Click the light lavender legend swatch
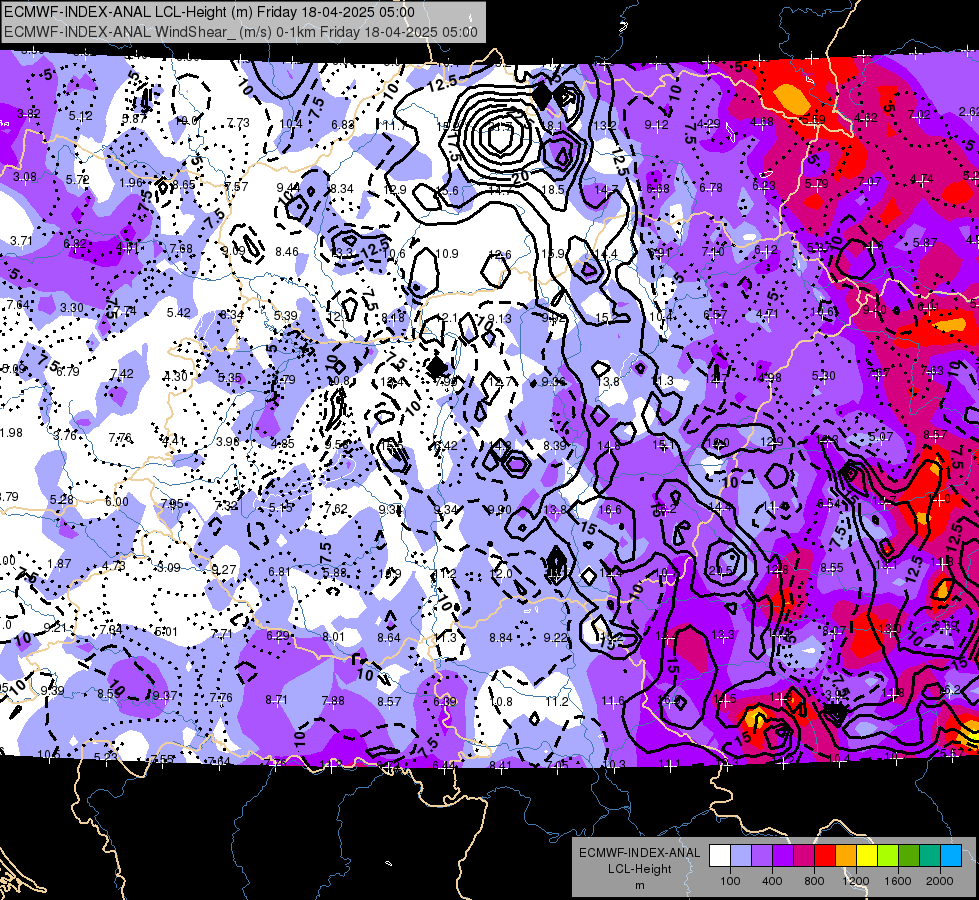Image resolution: width=979 pixels, height=900 pixels. click(741, 855)
